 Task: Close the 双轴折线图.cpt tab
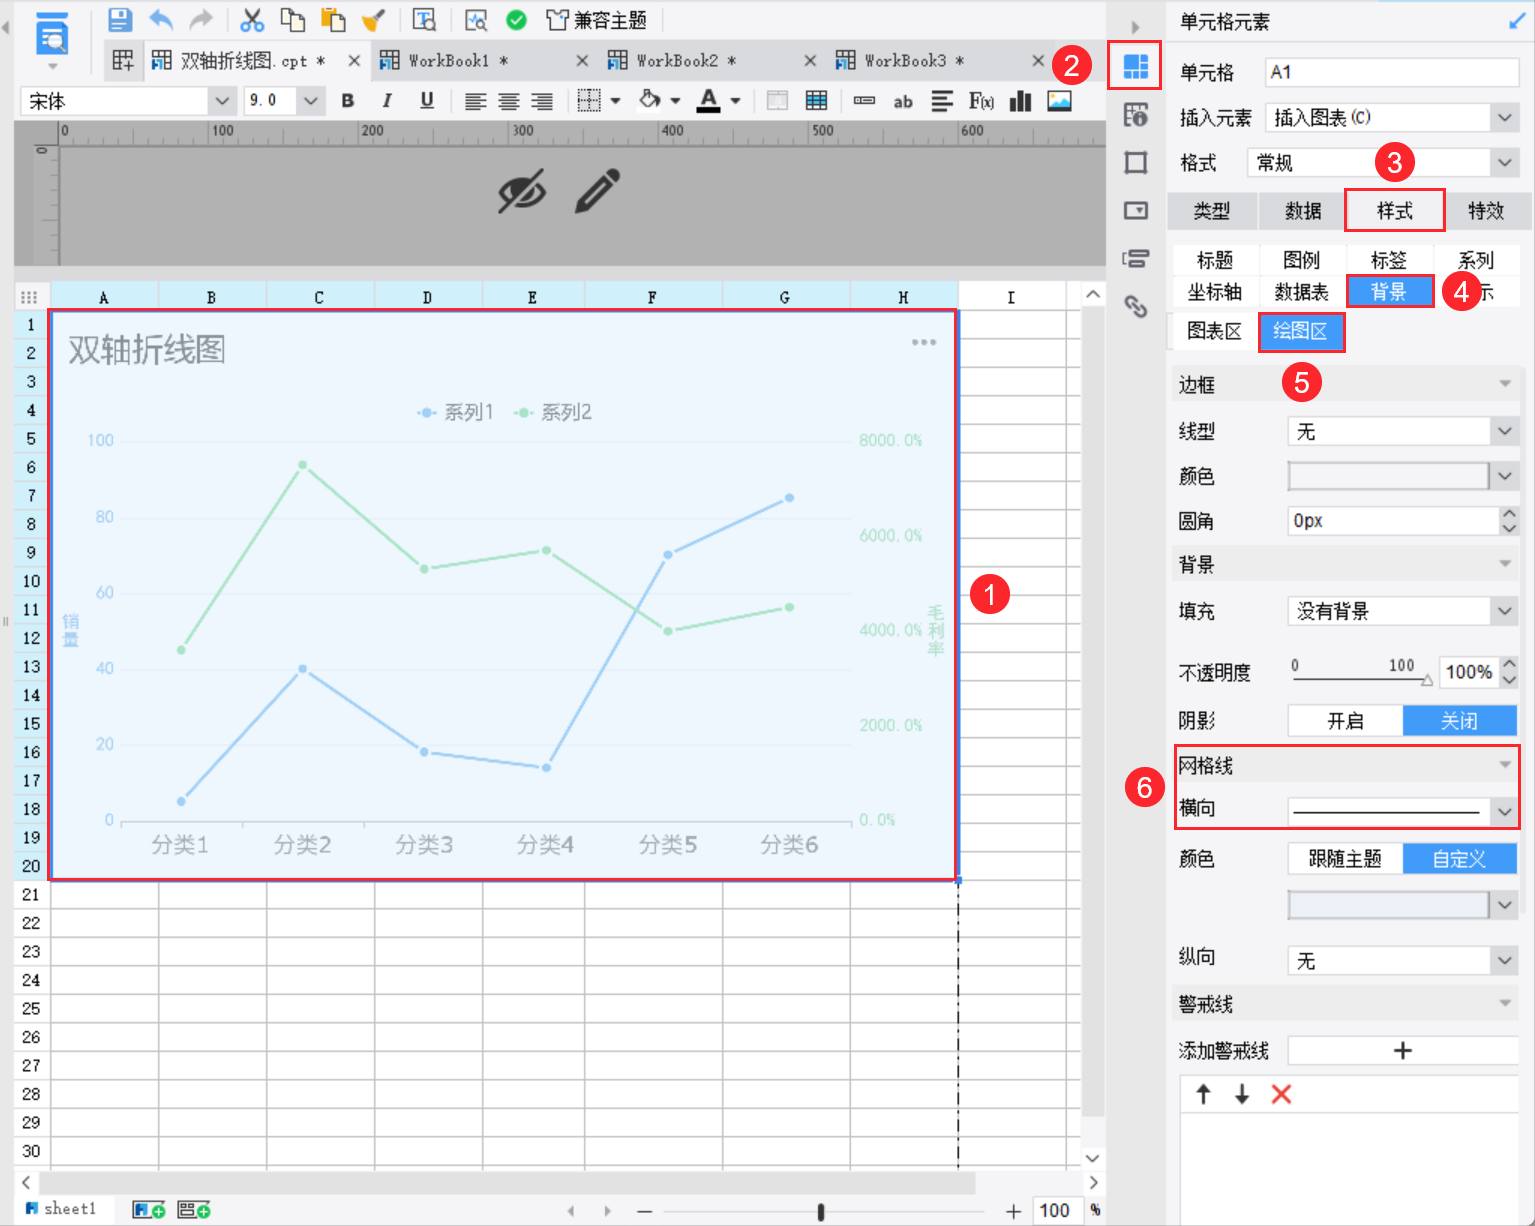point(354,61)
